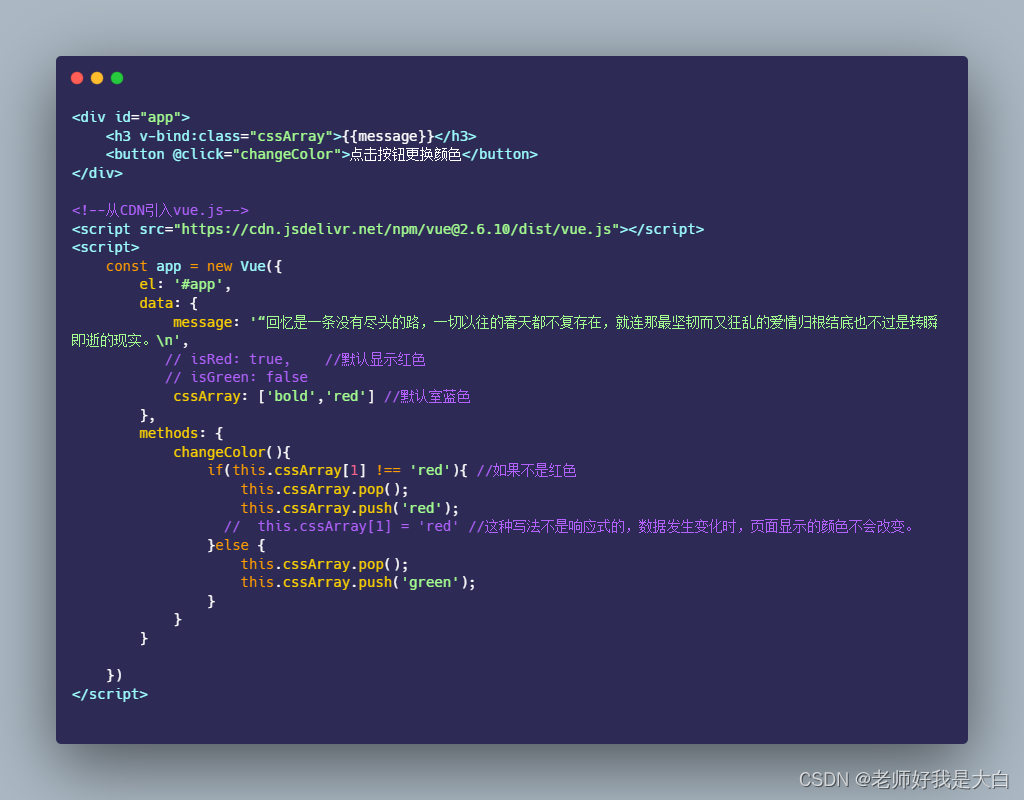Select the comment //默认室蓝色
The height and width of the screenshot is (800, 1024).
coord(427,396)
